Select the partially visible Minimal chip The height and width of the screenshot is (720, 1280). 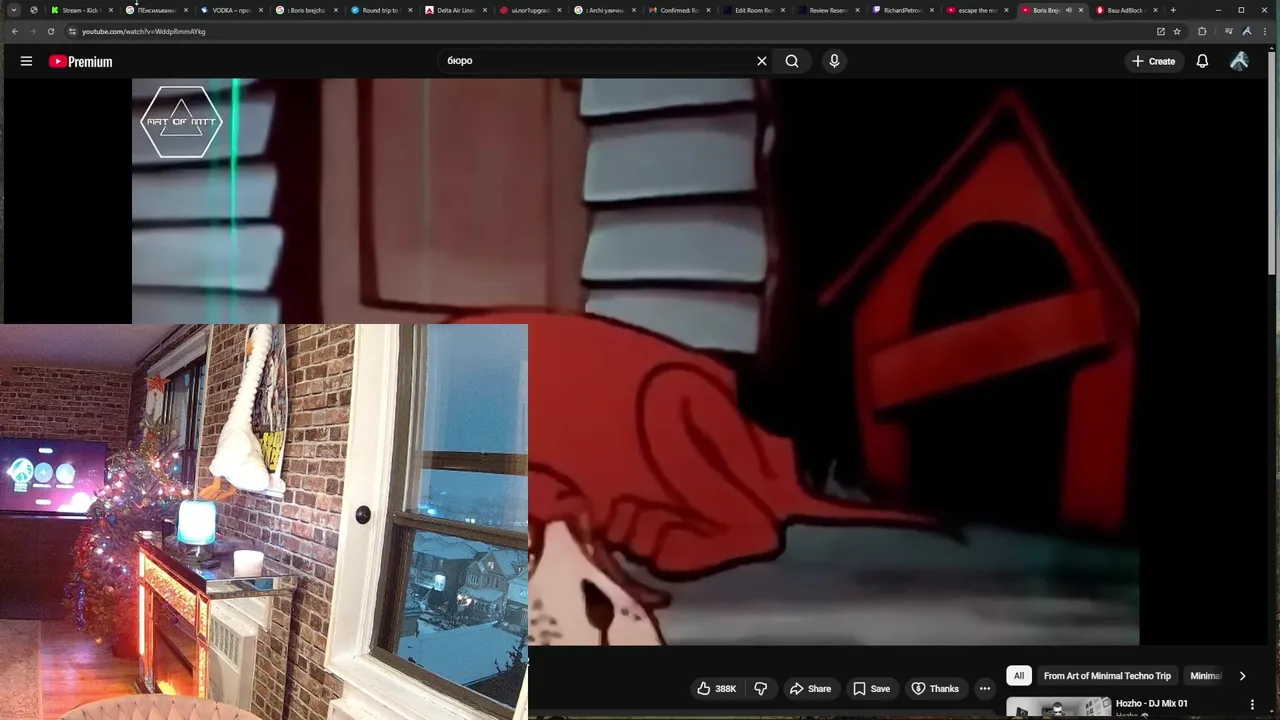coord(1205,676)
